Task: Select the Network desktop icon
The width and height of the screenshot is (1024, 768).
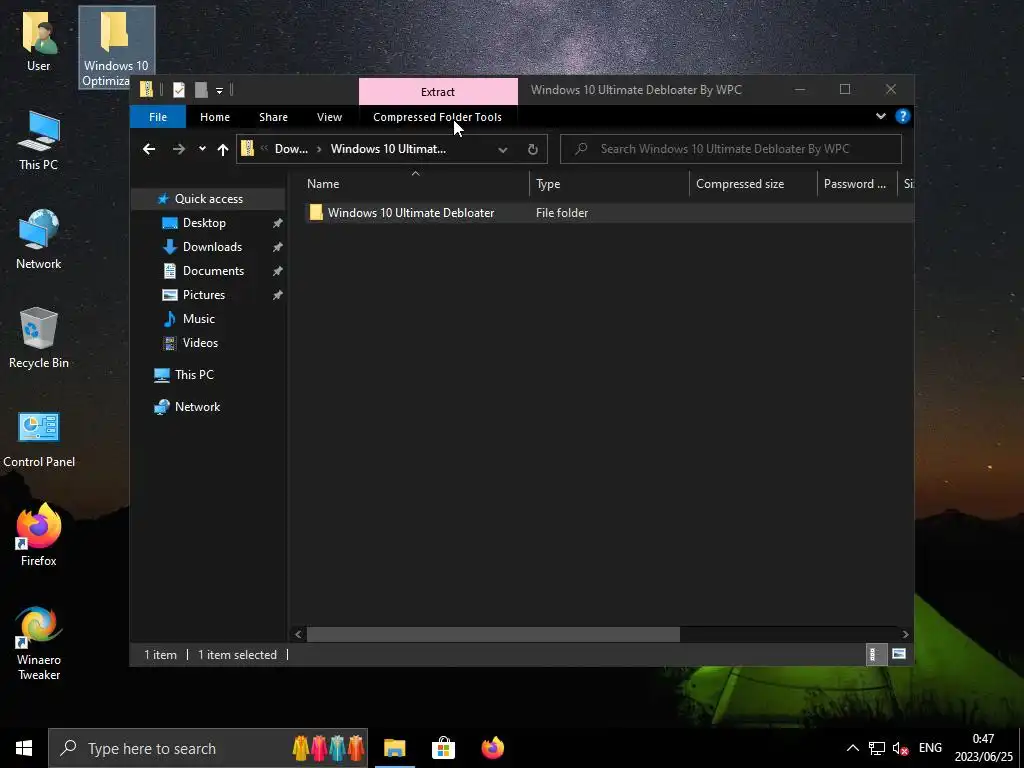Action: tap(39, 239)
